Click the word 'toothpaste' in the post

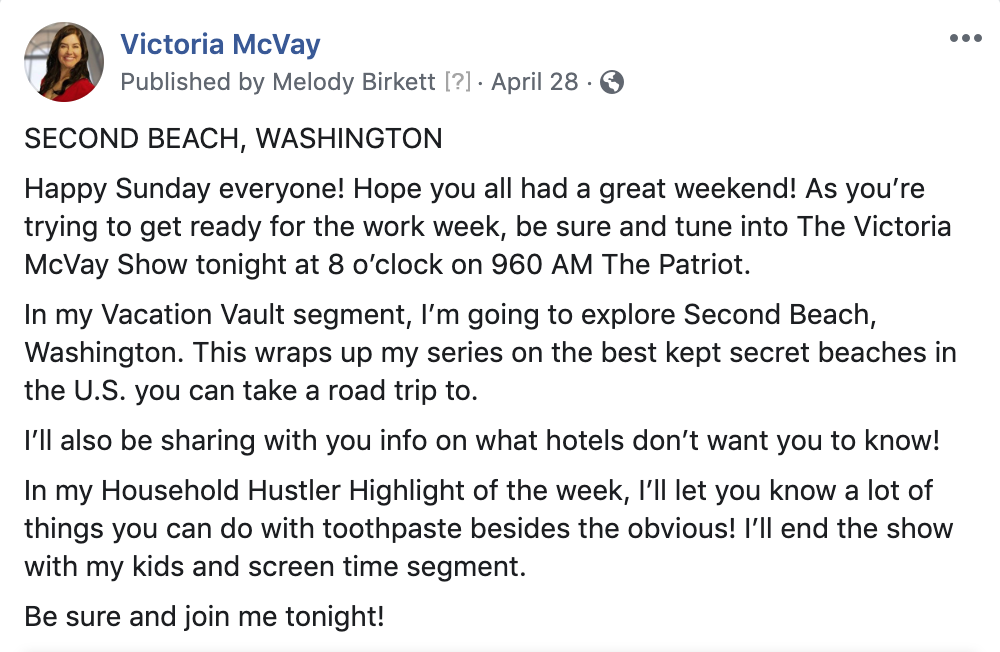pyautogui.click(x=390, y=529)
